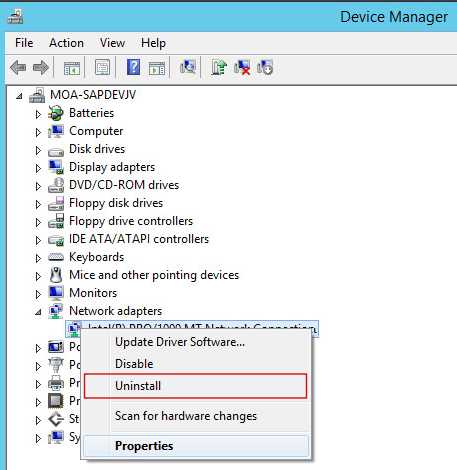The width and height of the screenshot is (457, 470).
Task: Click the Uninstall toolbar icon with red X
Action: pyautogui.click(x=242, y=67)
